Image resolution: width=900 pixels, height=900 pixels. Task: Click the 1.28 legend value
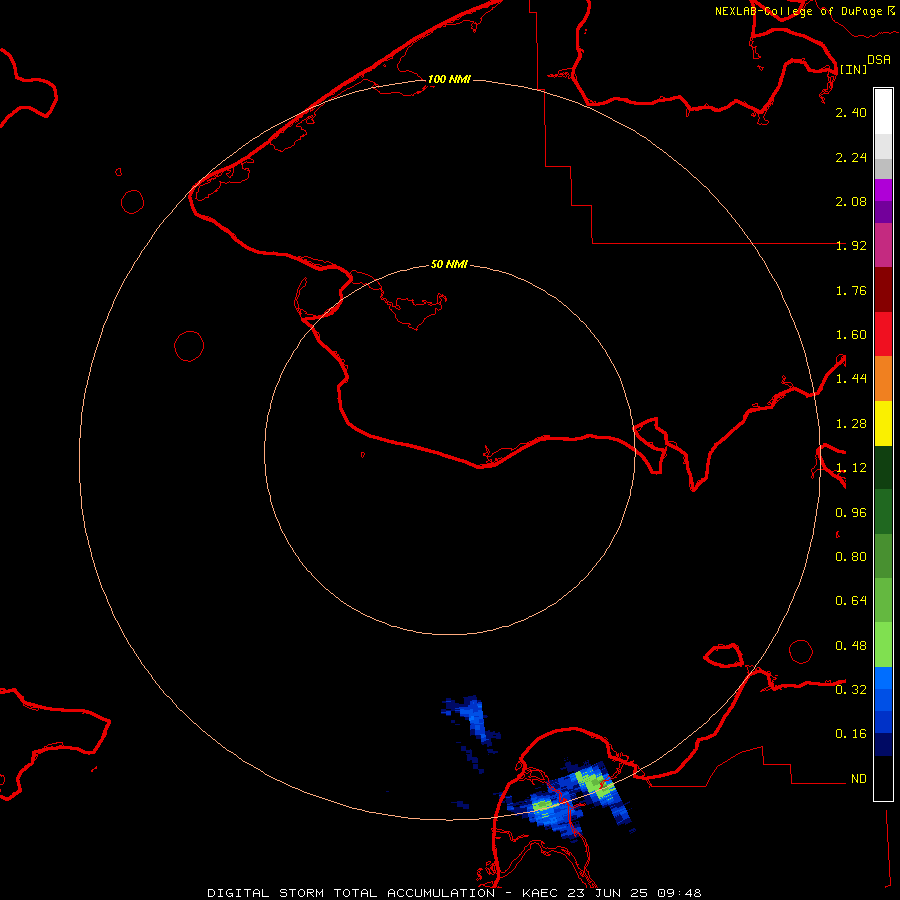click(x=851, y=424)
